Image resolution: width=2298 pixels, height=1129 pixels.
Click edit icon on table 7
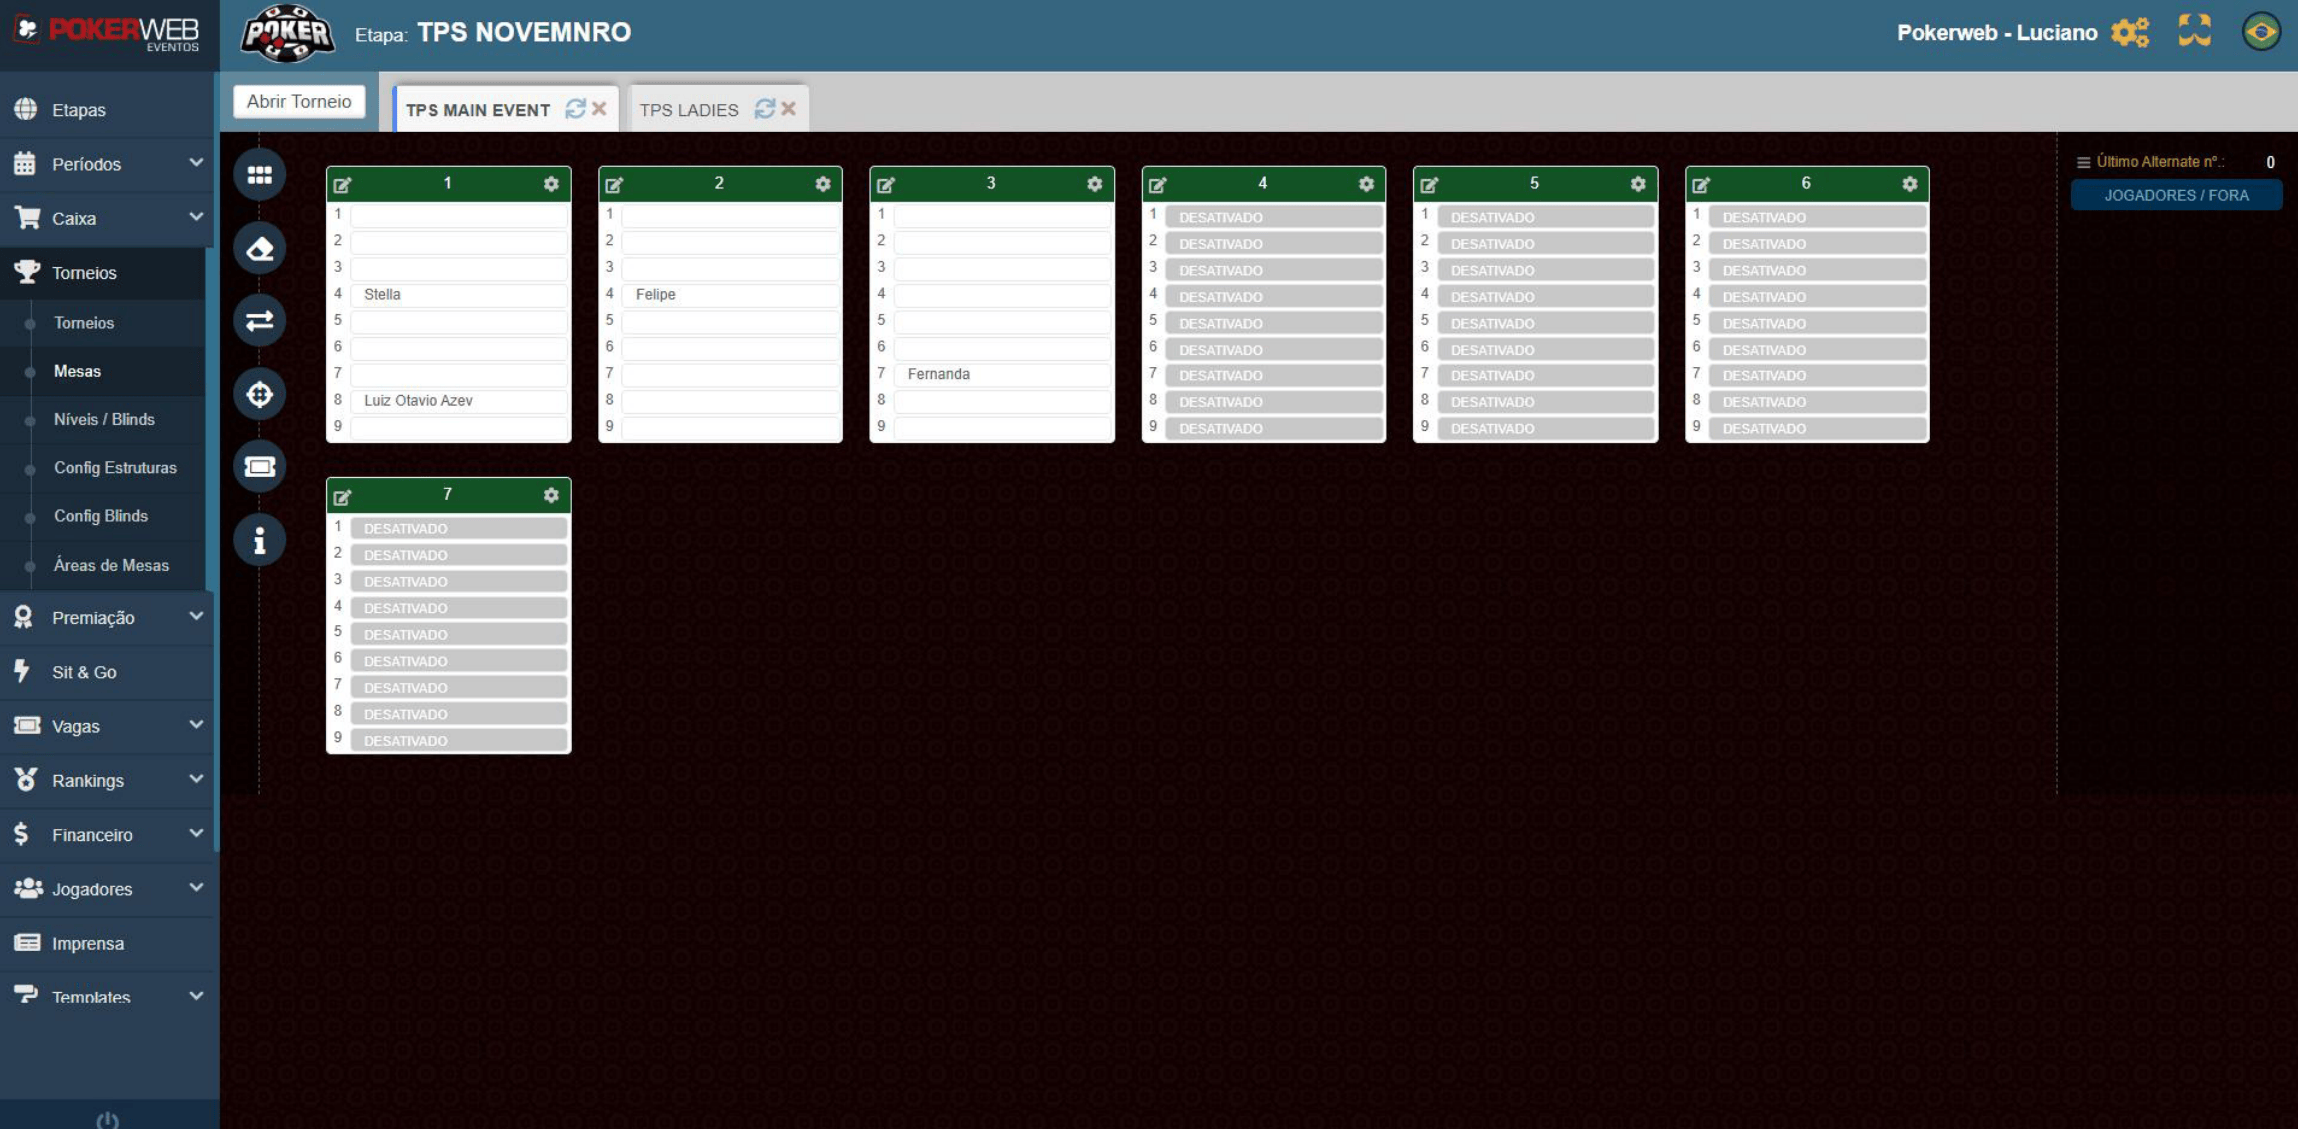(x=343, y=496)
